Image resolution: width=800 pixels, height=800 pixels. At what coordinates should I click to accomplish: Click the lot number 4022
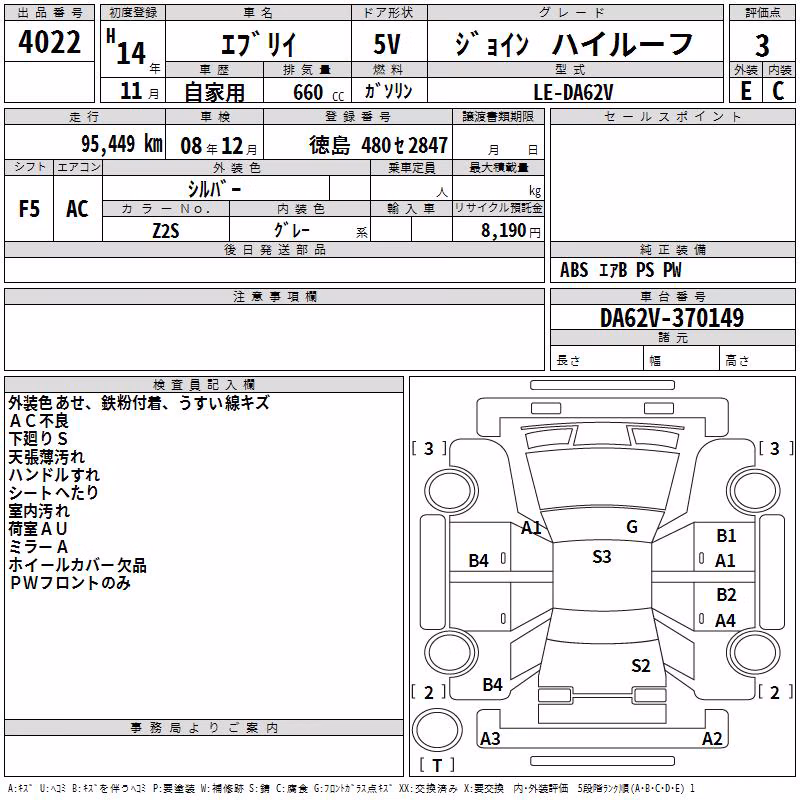coord(49,42)
